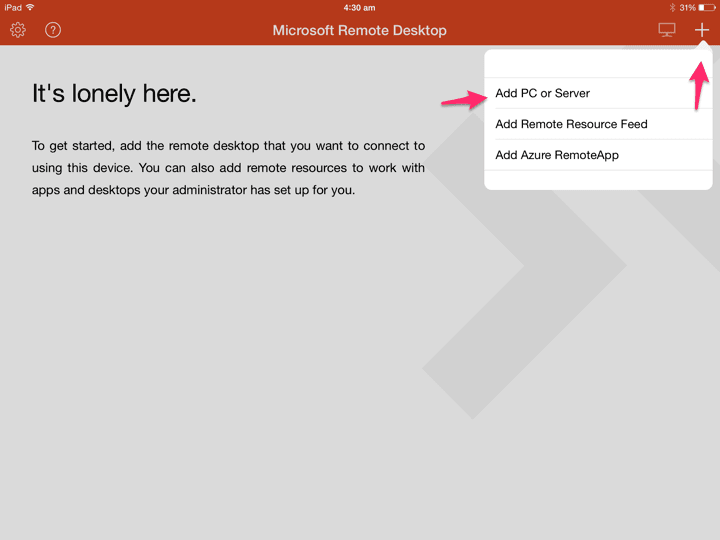Tap the iPad carrier label
720x540 pixels.
13,8
